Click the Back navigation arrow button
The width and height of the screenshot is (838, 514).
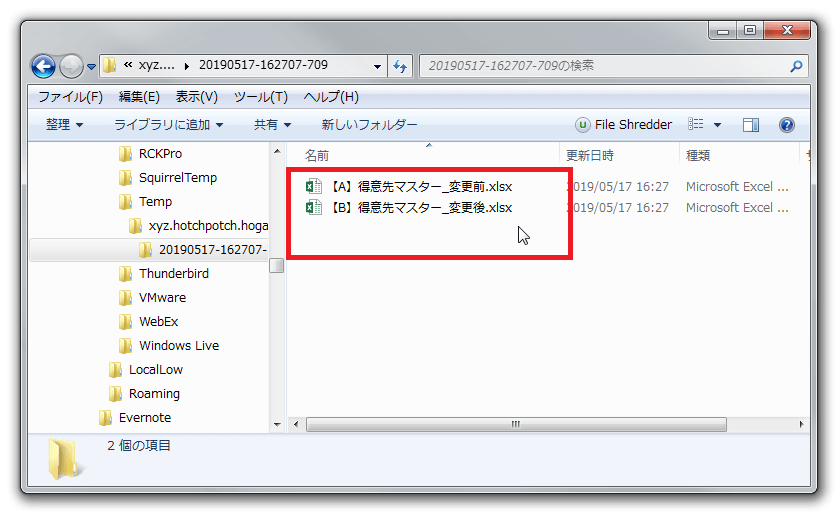(x=44, y=66)
